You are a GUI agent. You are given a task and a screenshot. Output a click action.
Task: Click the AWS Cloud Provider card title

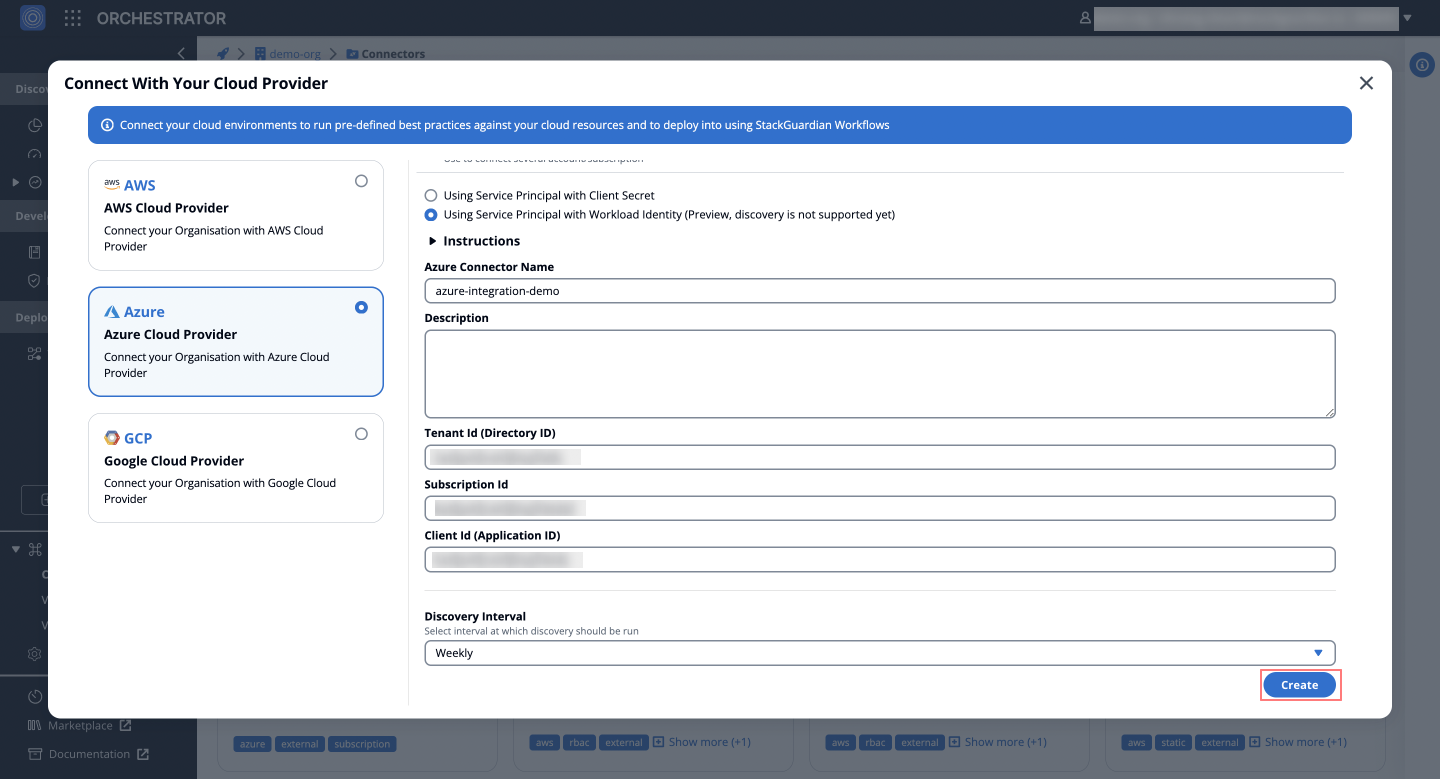[x=166, y=208]
